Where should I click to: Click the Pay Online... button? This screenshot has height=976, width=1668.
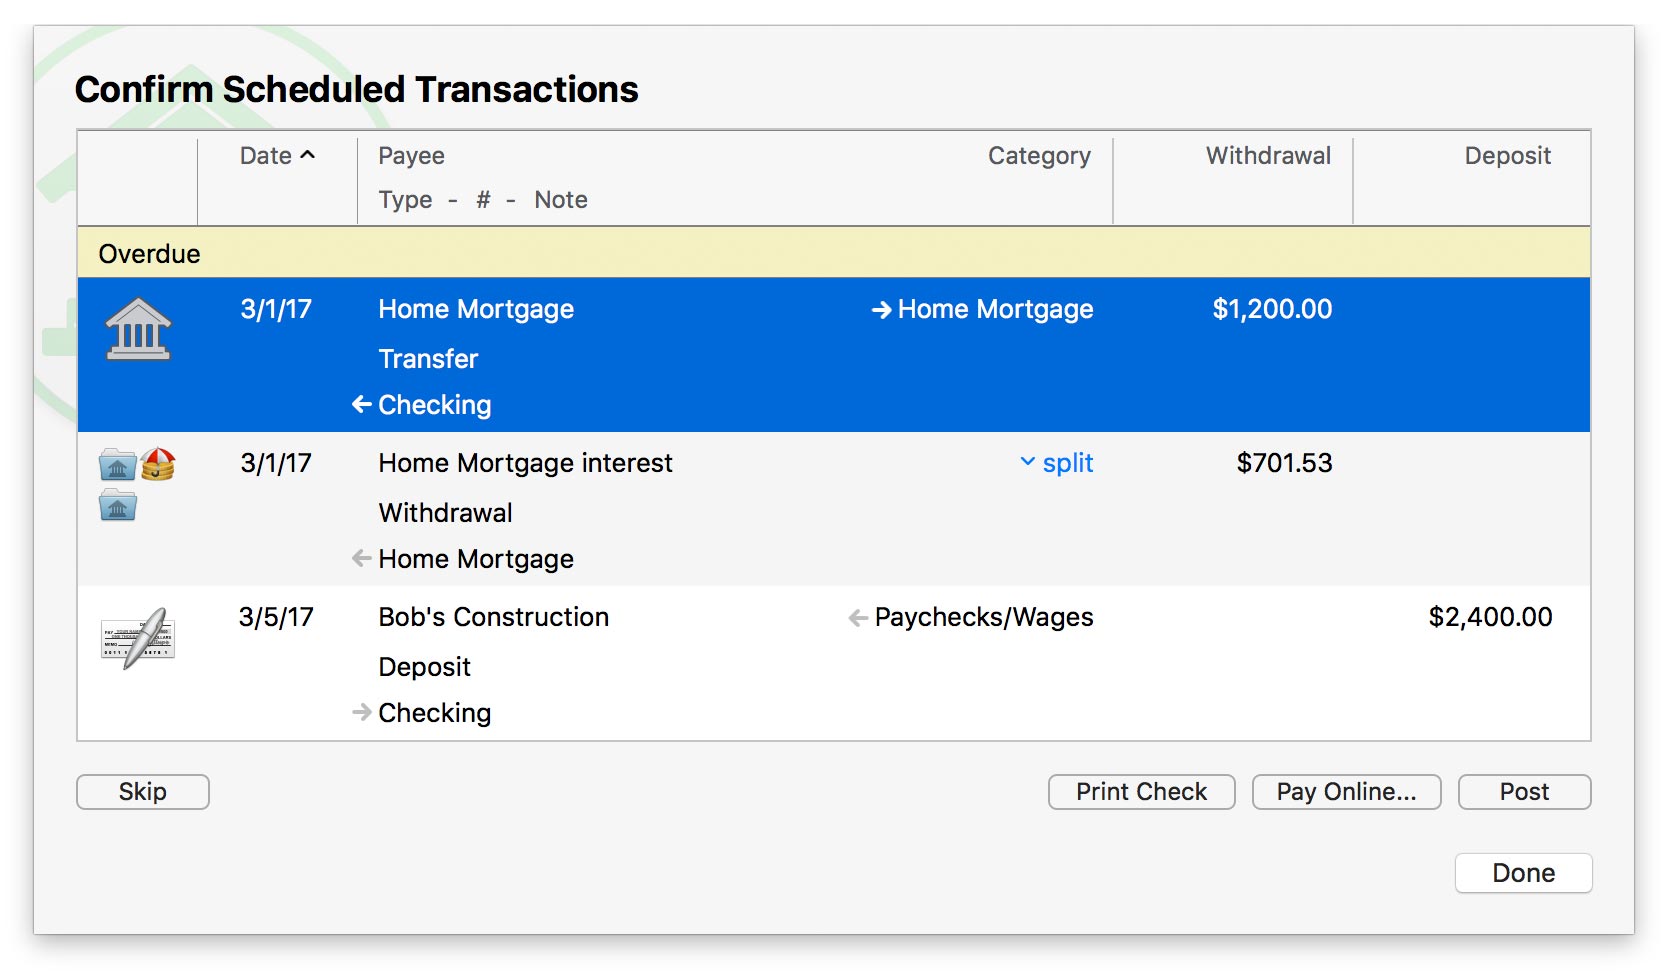[1346, 792]
